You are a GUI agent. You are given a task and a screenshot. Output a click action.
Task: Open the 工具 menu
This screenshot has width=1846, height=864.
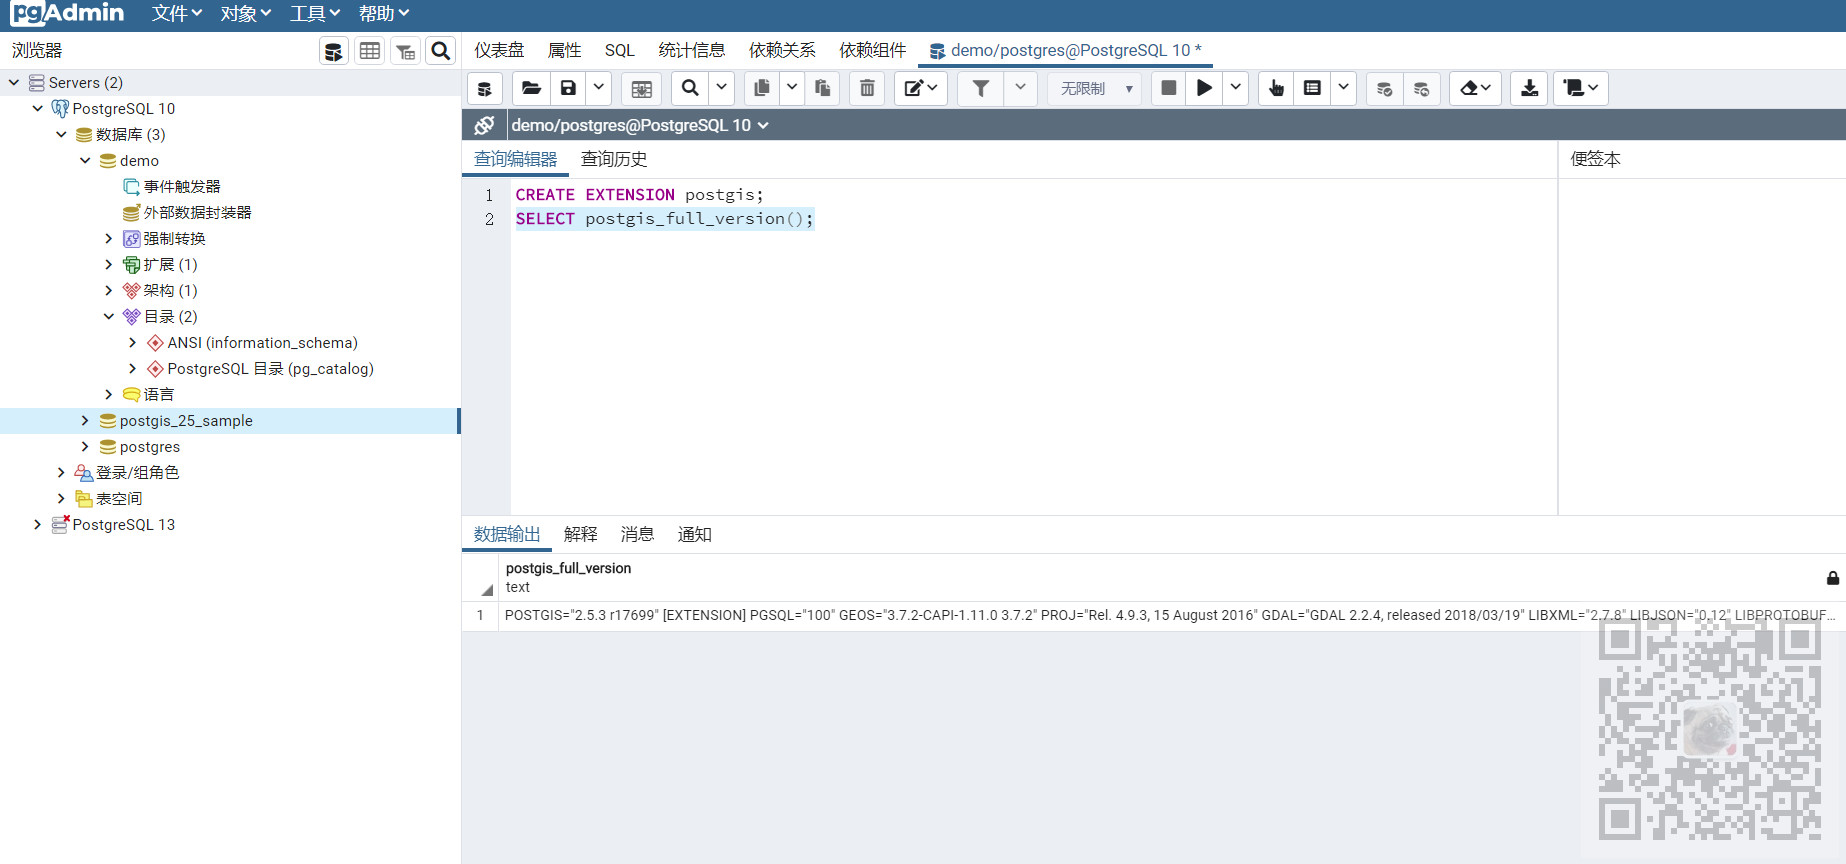(315, 14)
